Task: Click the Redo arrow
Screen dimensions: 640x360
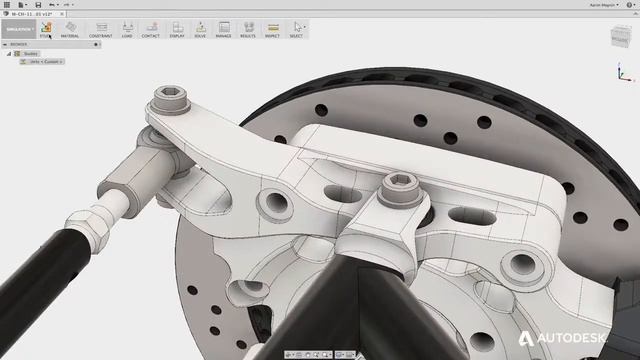Action: pos(68,5)
